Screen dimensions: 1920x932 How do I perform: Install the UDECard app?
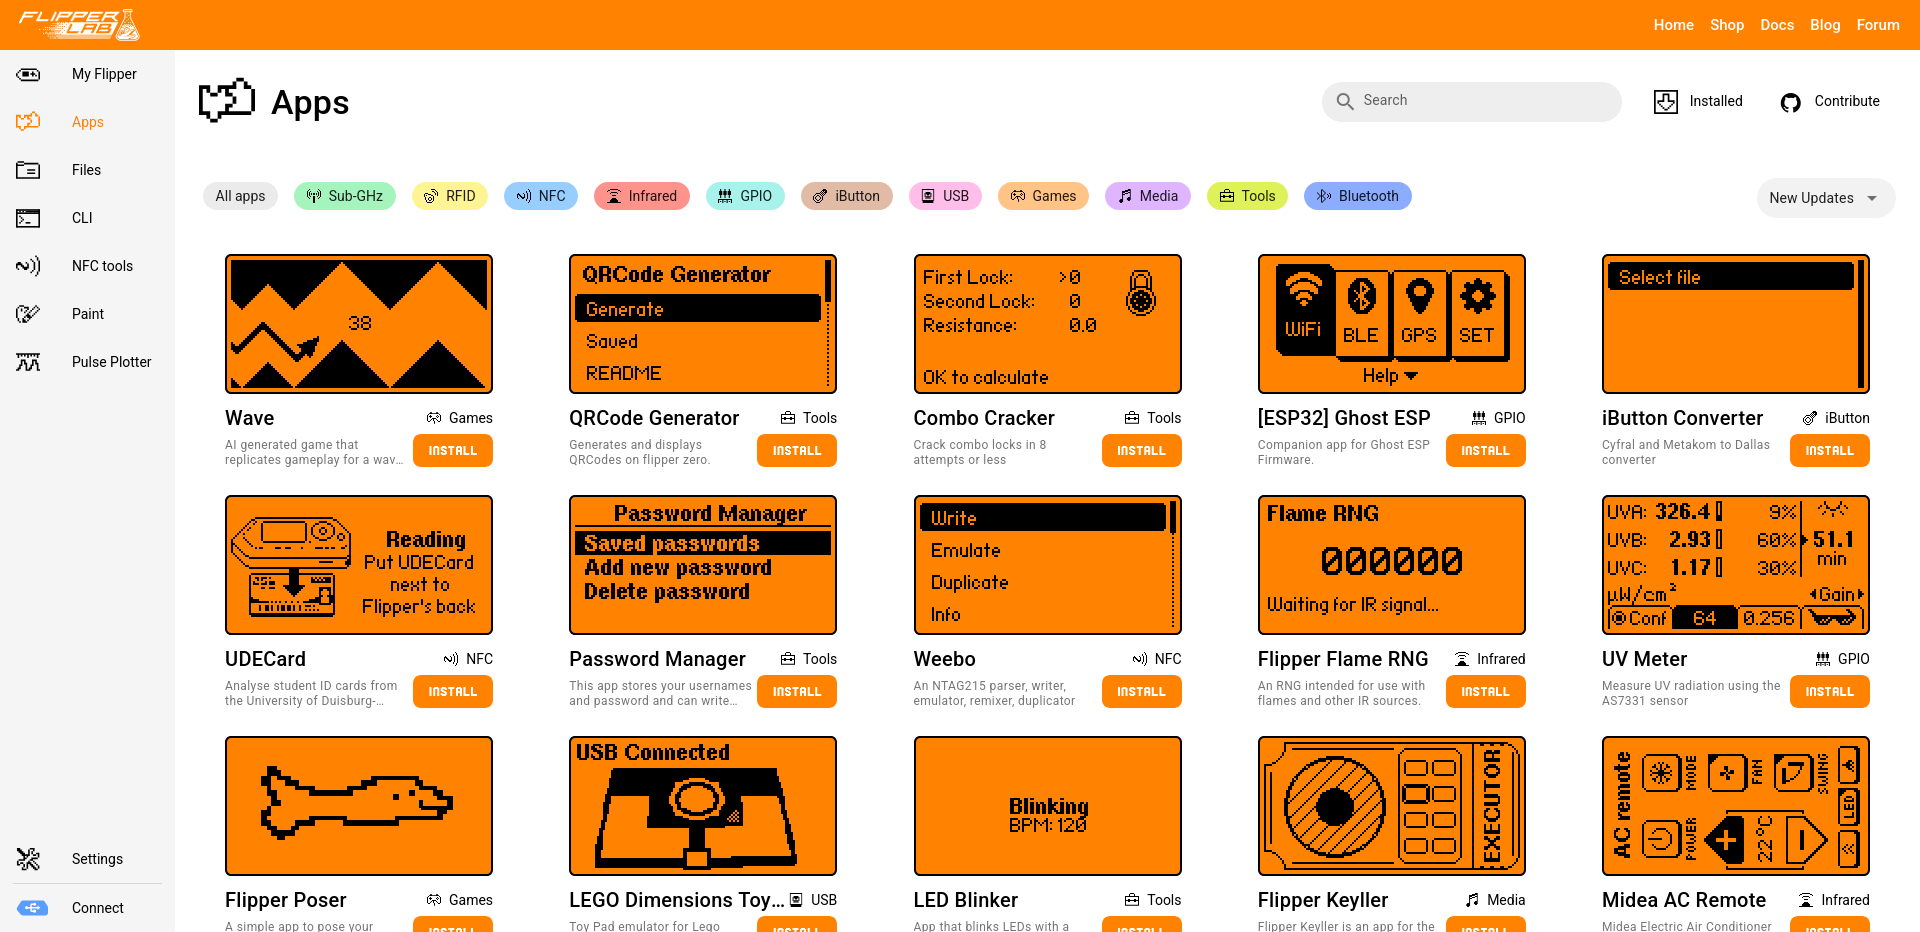tap(453, 692)
